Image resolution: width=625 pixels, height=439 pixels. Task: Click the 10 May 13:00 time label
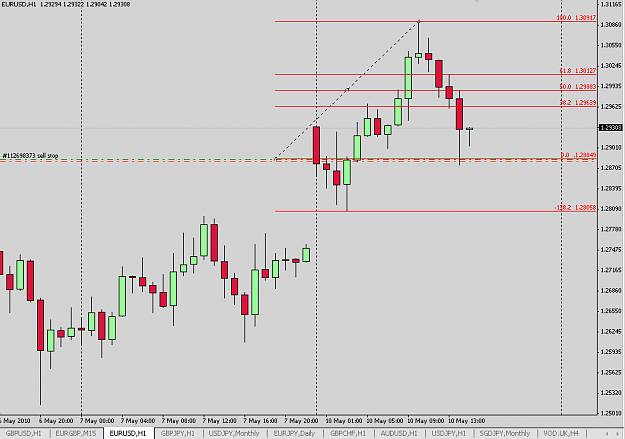tap(466, 421)
